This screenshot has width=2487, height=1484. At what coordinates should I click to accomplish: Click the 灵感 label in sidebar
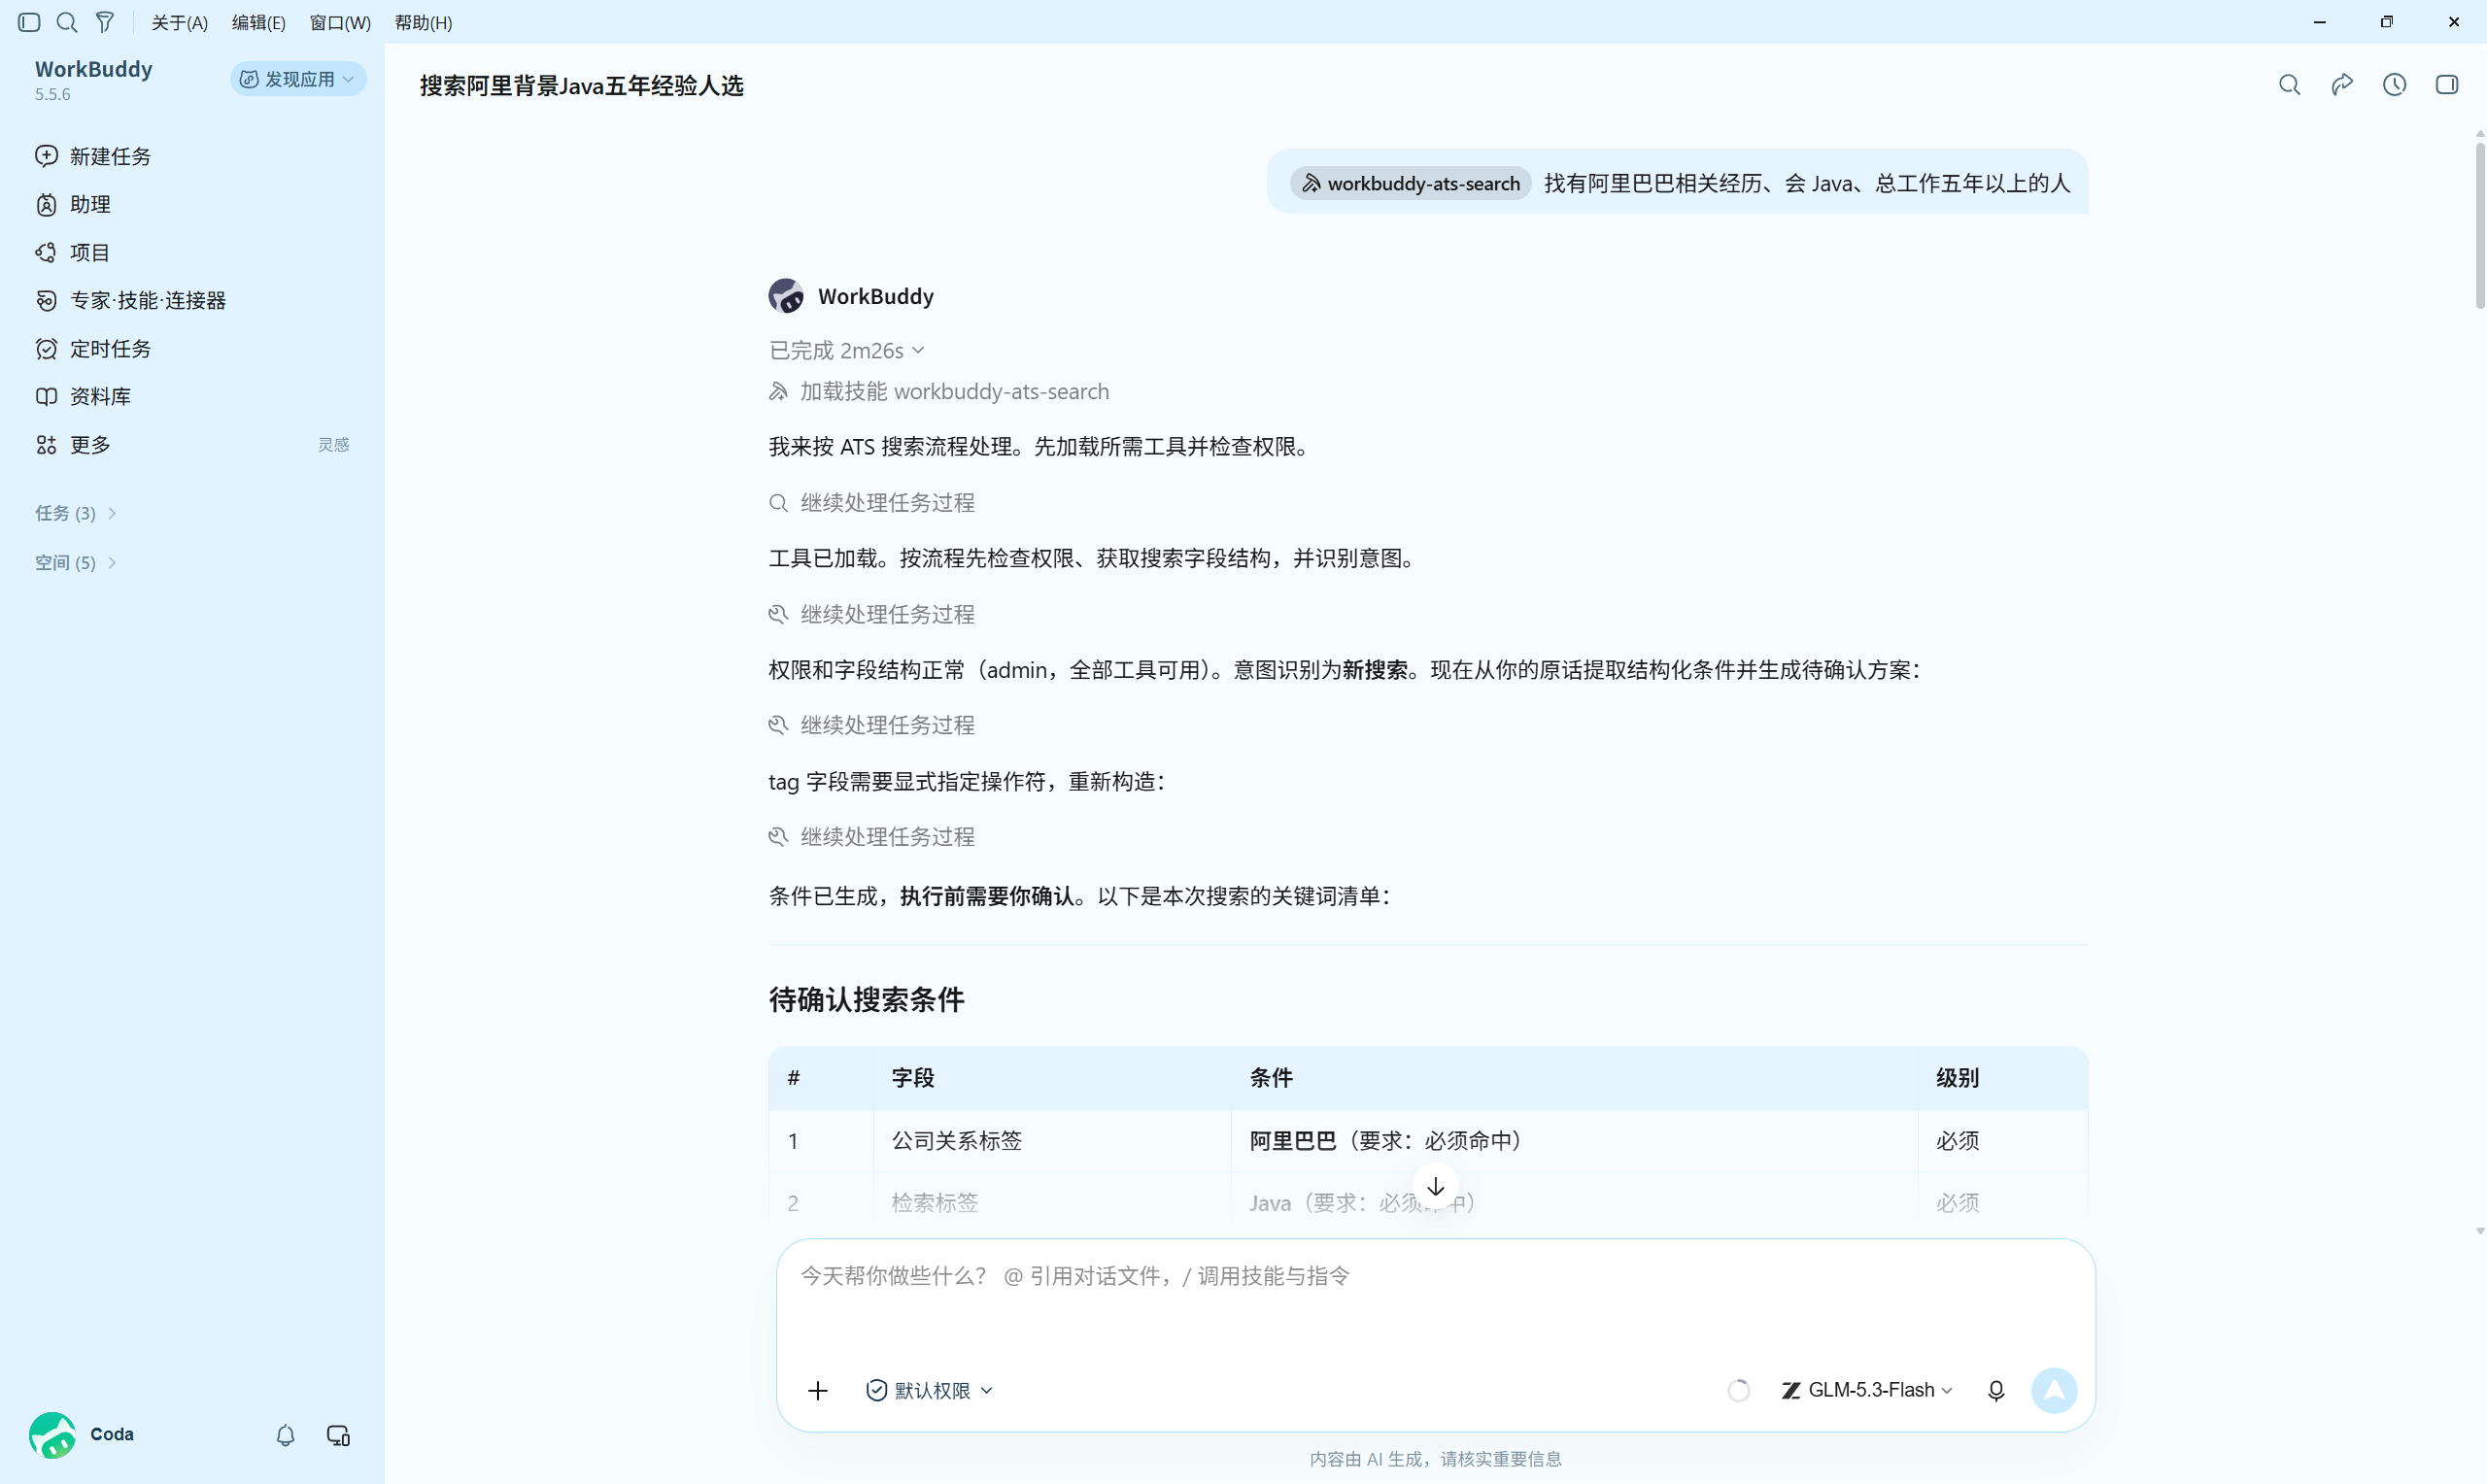click(x=334, y=444)
